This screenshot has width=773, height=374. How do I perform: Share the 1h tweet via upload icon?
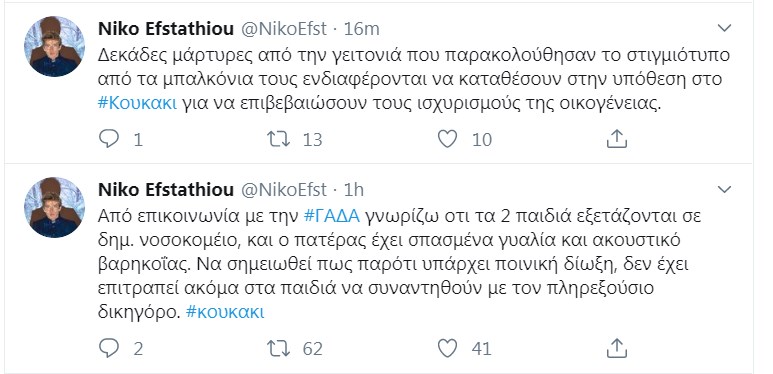tap(616, 348)
